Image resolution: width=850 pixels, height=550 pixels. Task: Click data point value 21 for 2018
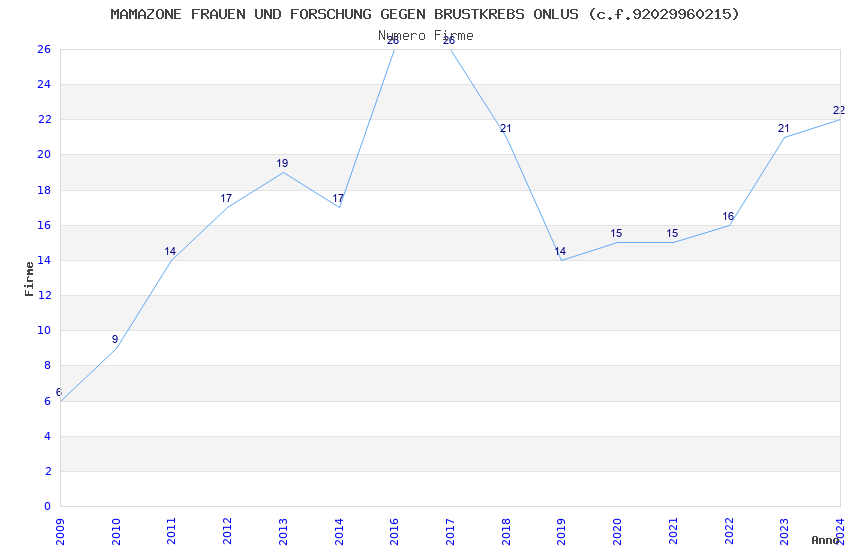(505, 128)
